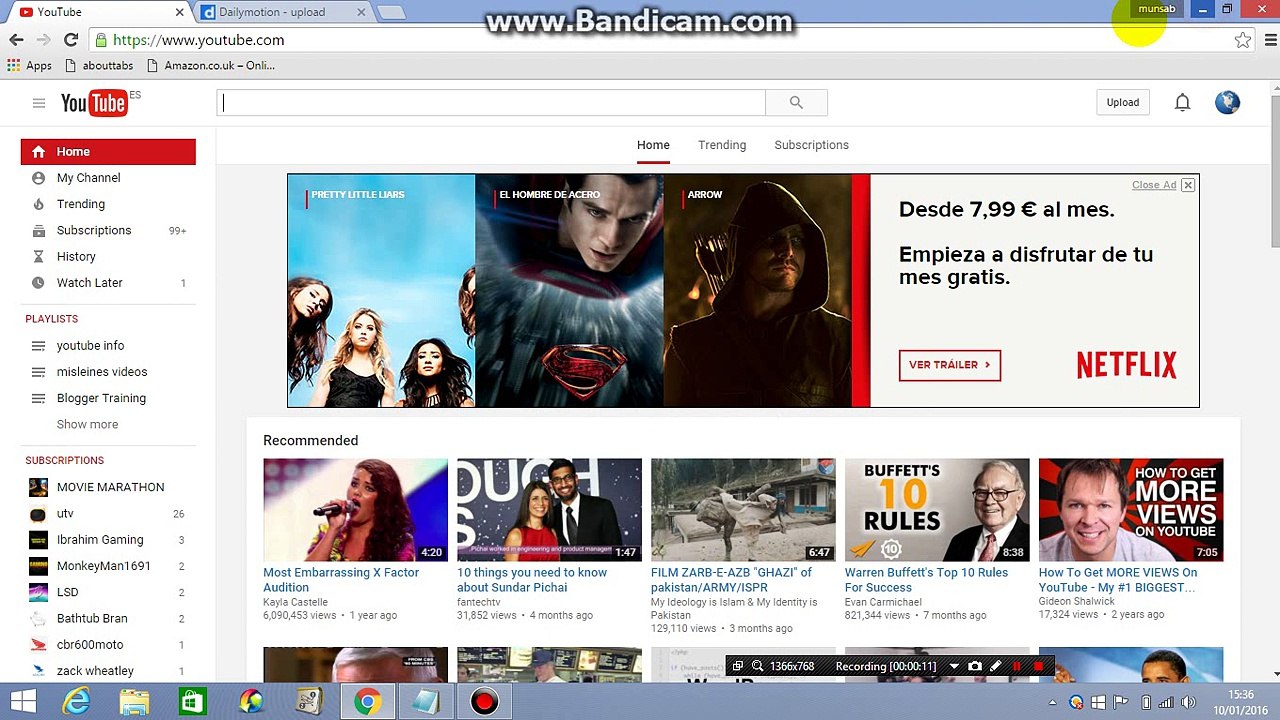1280x720 pixels.
Task: Open the YouTube hamburger guide menu
Action: (x=39, y=103)
